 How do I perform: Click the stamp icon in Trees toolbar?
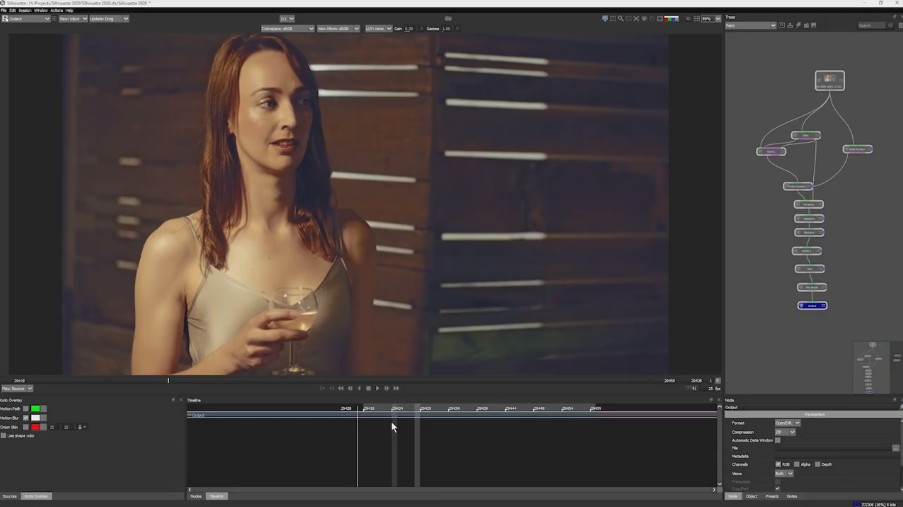point(790,25)
